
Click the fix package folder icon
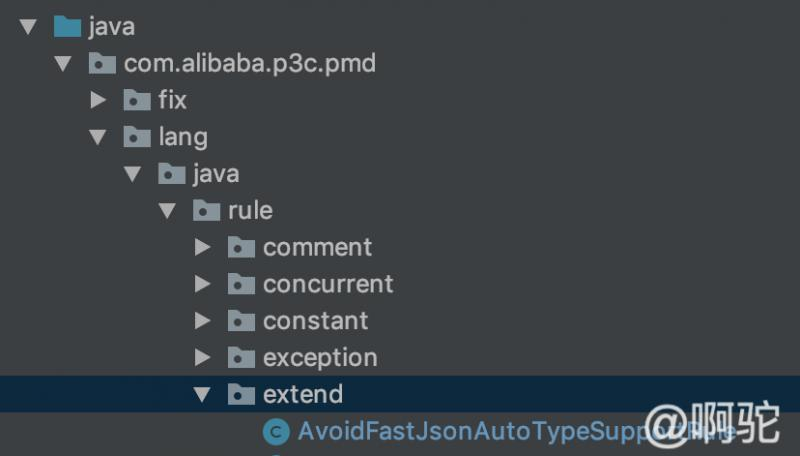tap(137, 100)
